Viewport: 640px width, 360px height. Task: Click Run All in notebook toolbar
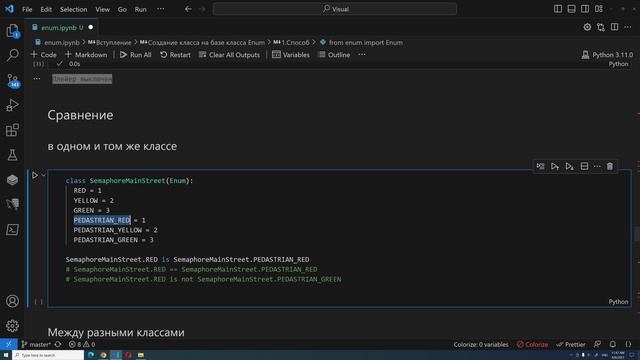(x=136, y=55)
